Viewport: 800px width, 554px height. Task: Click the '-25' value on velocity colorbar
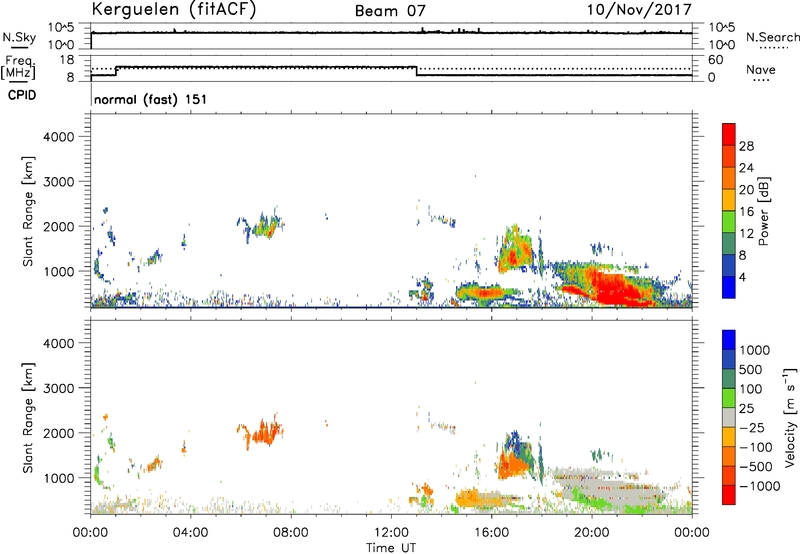752,427
